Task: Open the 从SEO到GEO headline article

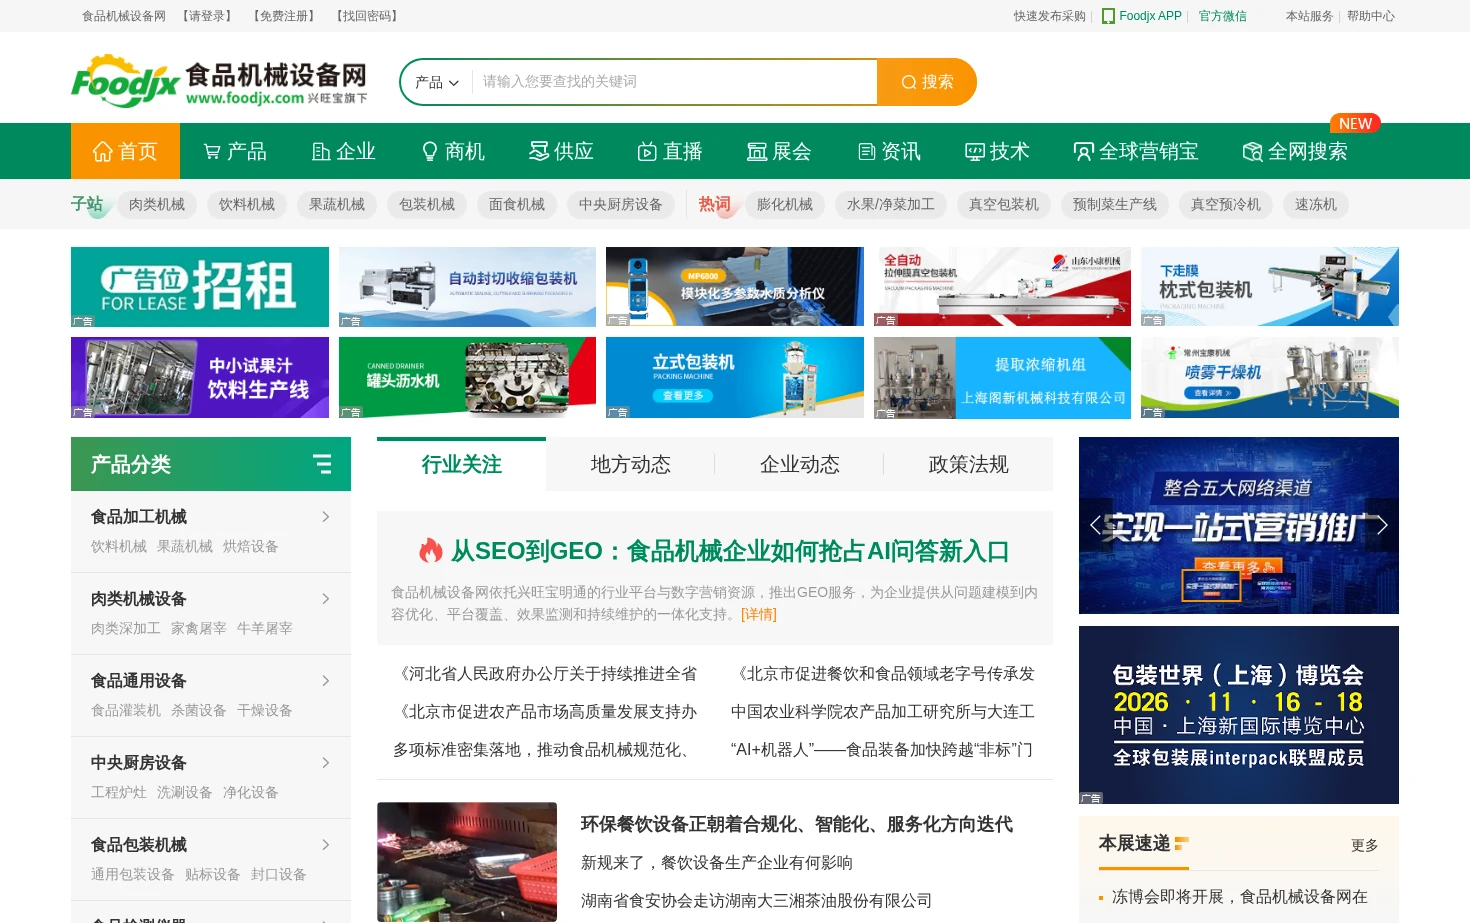Action: (x=730, y=551)
